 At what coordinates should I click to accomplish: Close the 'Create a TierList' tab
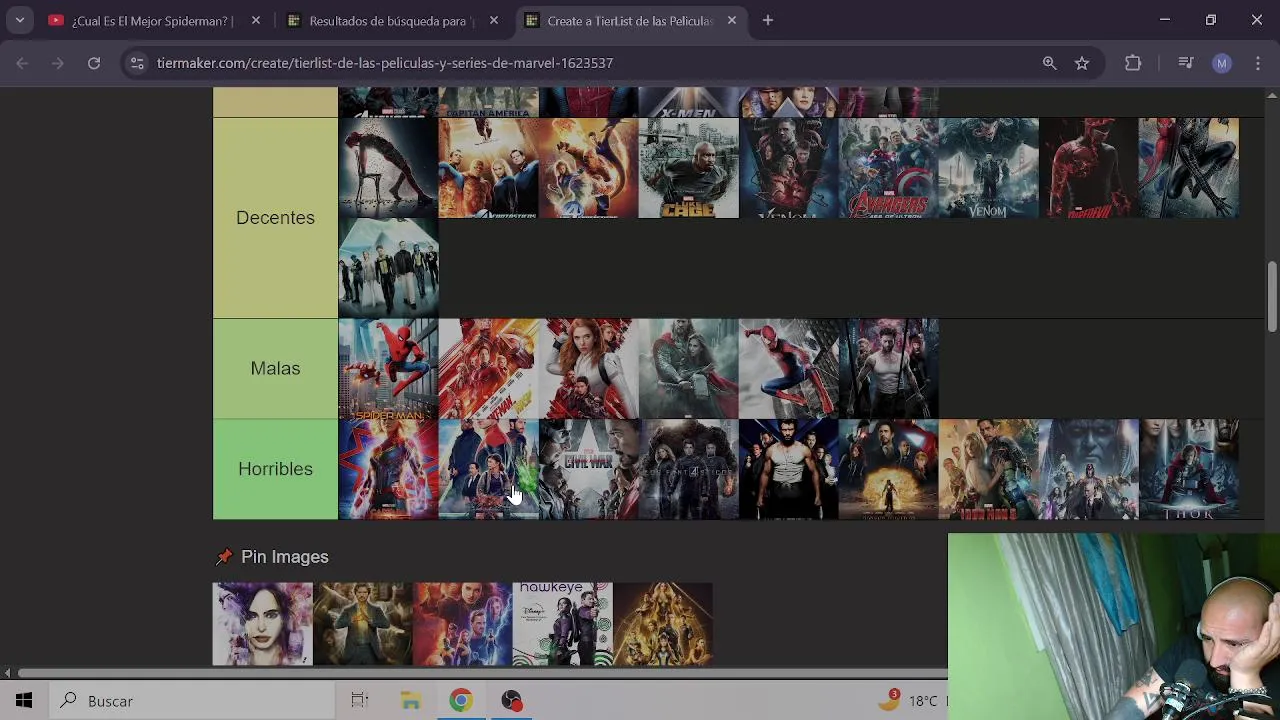click(732, 20)
